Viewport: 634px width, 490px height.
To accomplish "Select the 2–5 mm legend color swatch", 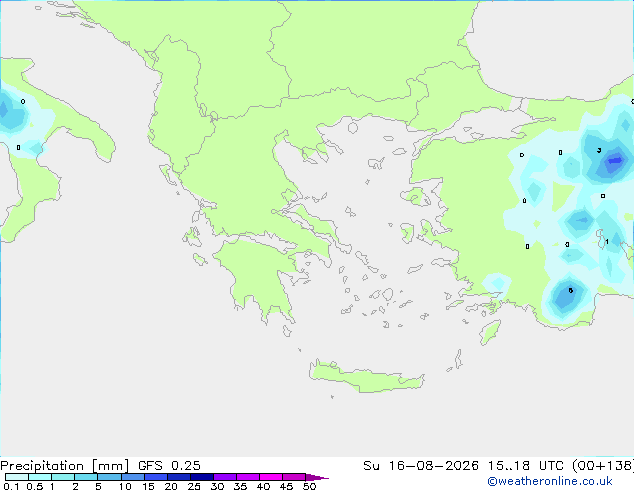I will point(86,477).
